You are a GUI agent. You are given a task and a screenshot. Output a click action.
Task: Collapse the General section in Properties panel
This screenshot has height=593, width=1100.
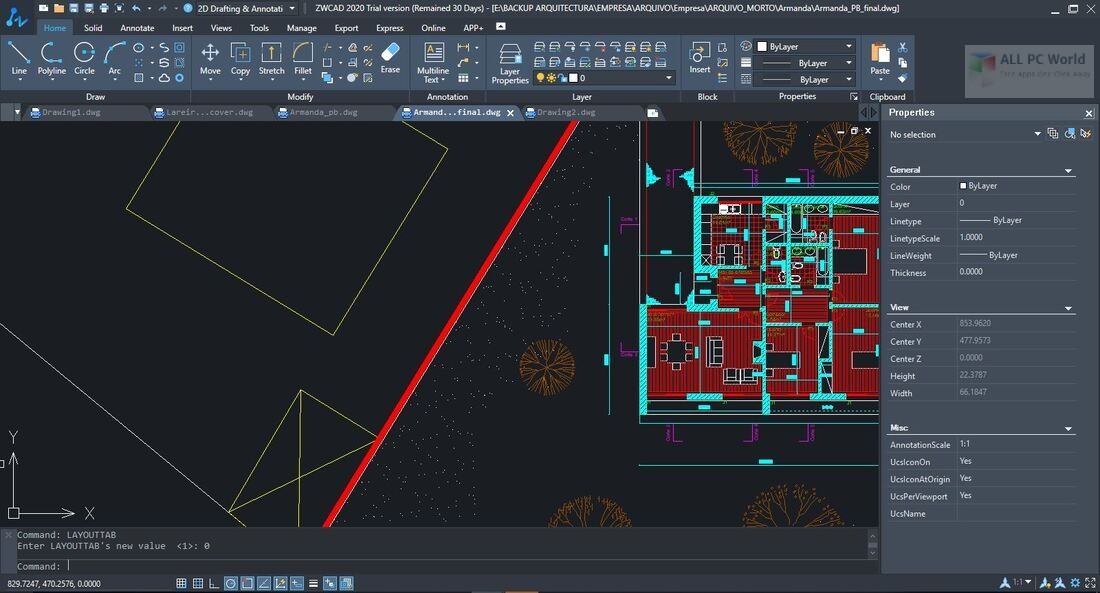[x=1068, y=171]
